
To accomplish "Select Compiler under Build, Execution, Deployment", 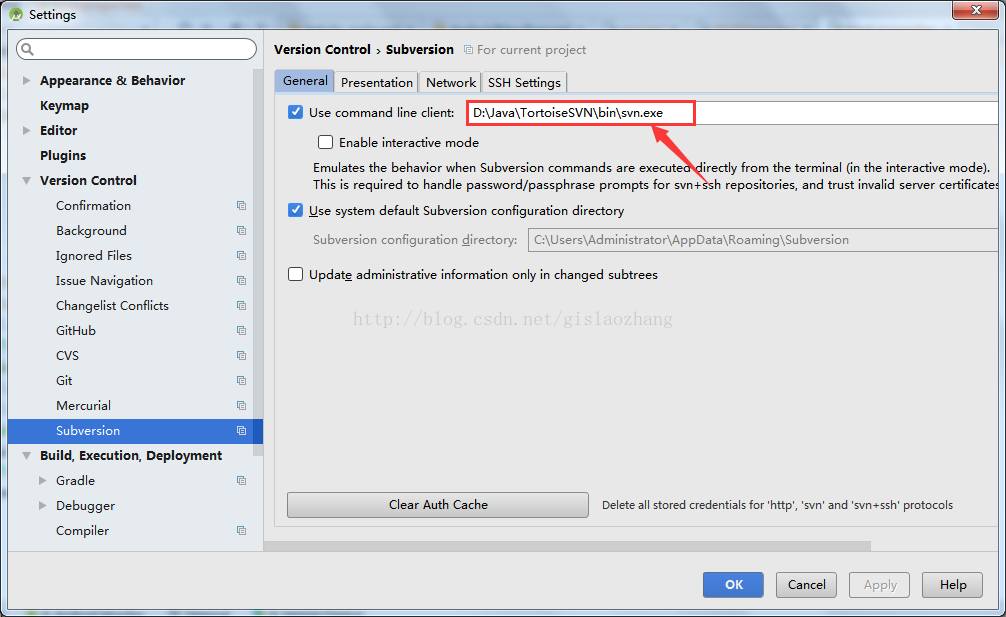I will [82, 530].
